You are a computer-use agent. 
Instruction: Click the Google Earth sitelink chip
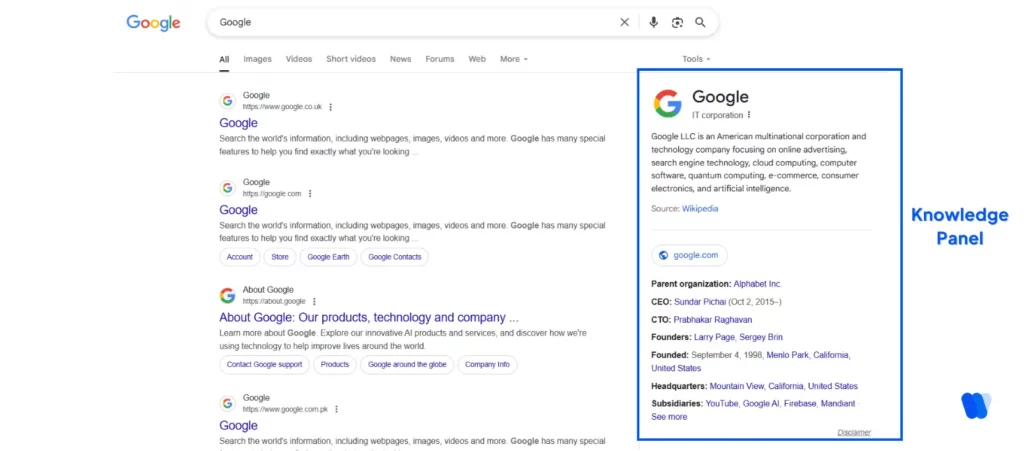pyautogui.click(x=328, y=257)
